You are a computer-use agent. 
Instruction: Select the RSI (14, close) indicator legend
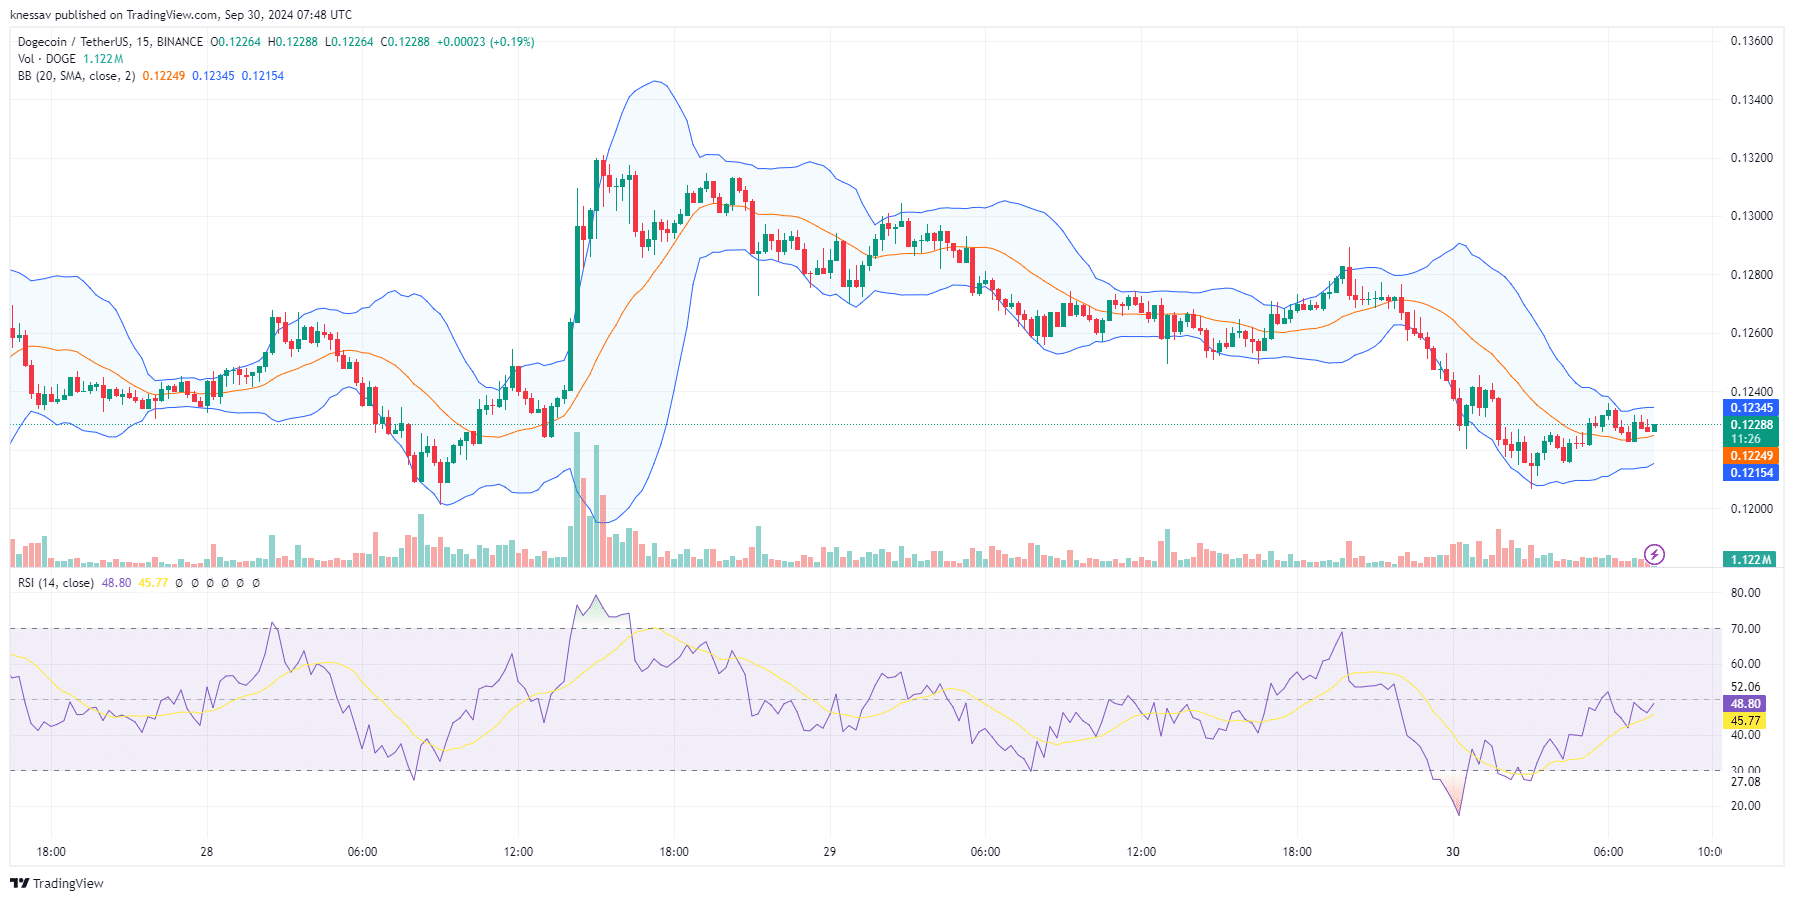[56, 583]
